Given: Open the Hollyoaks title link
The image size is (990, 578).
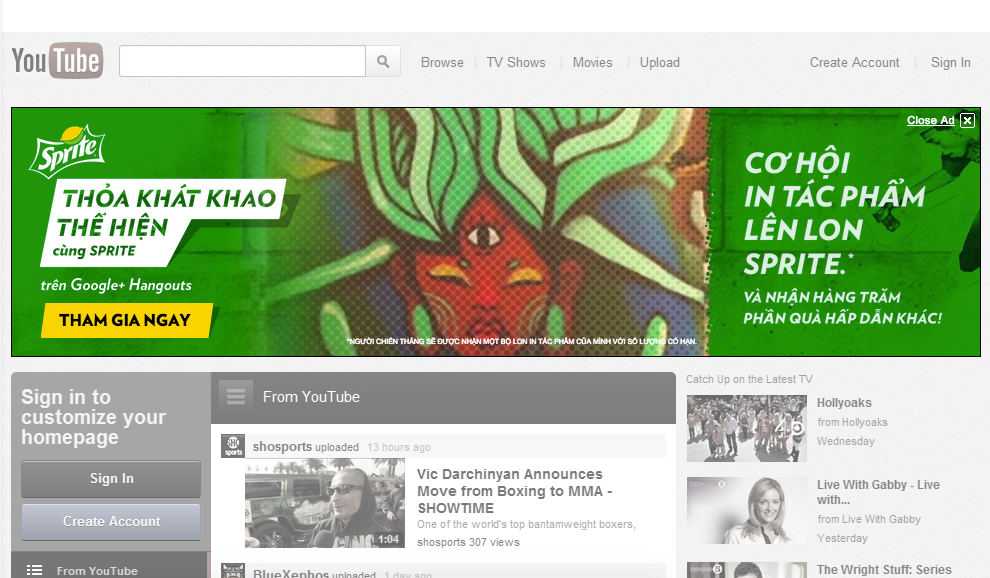Looking at the screenshot, I should 844,403.
